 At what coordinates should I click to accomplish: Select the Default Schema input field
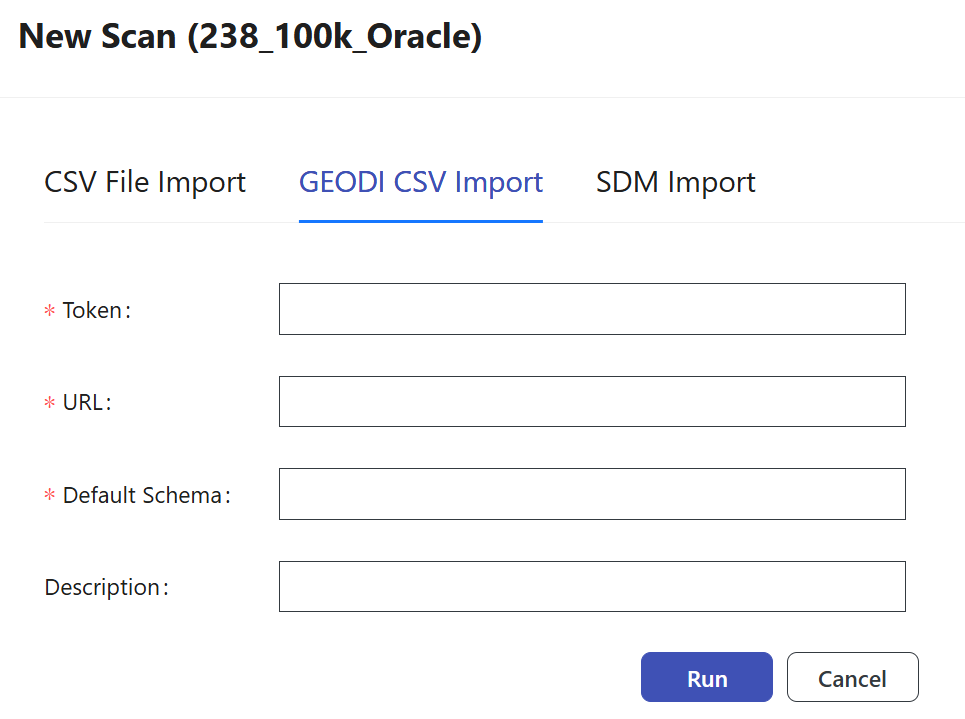pos(592,494)
